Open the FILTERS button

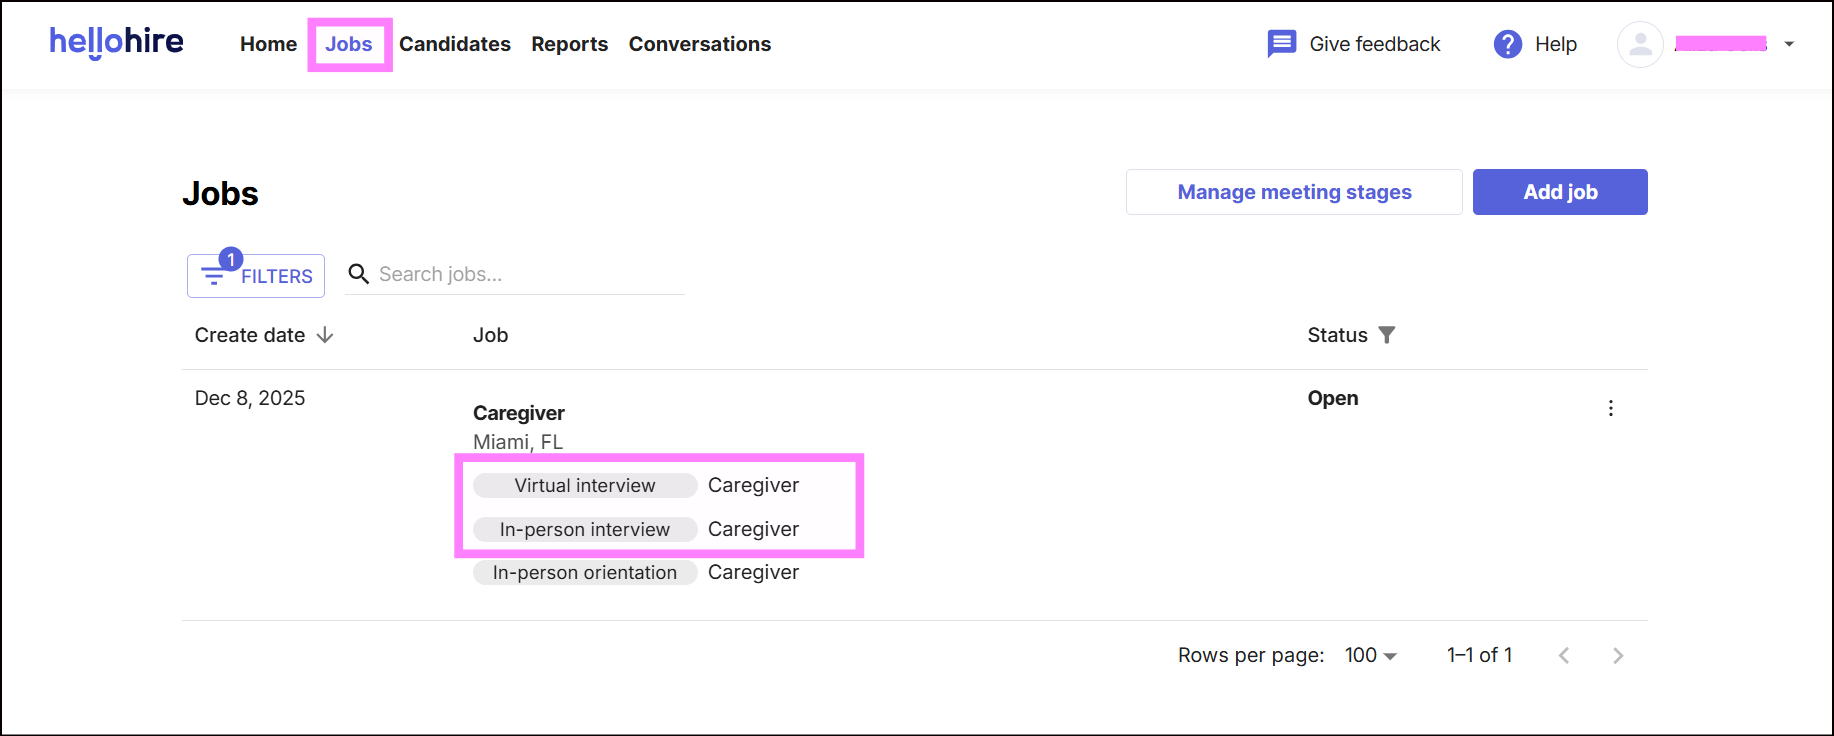[x=256, y=276]
